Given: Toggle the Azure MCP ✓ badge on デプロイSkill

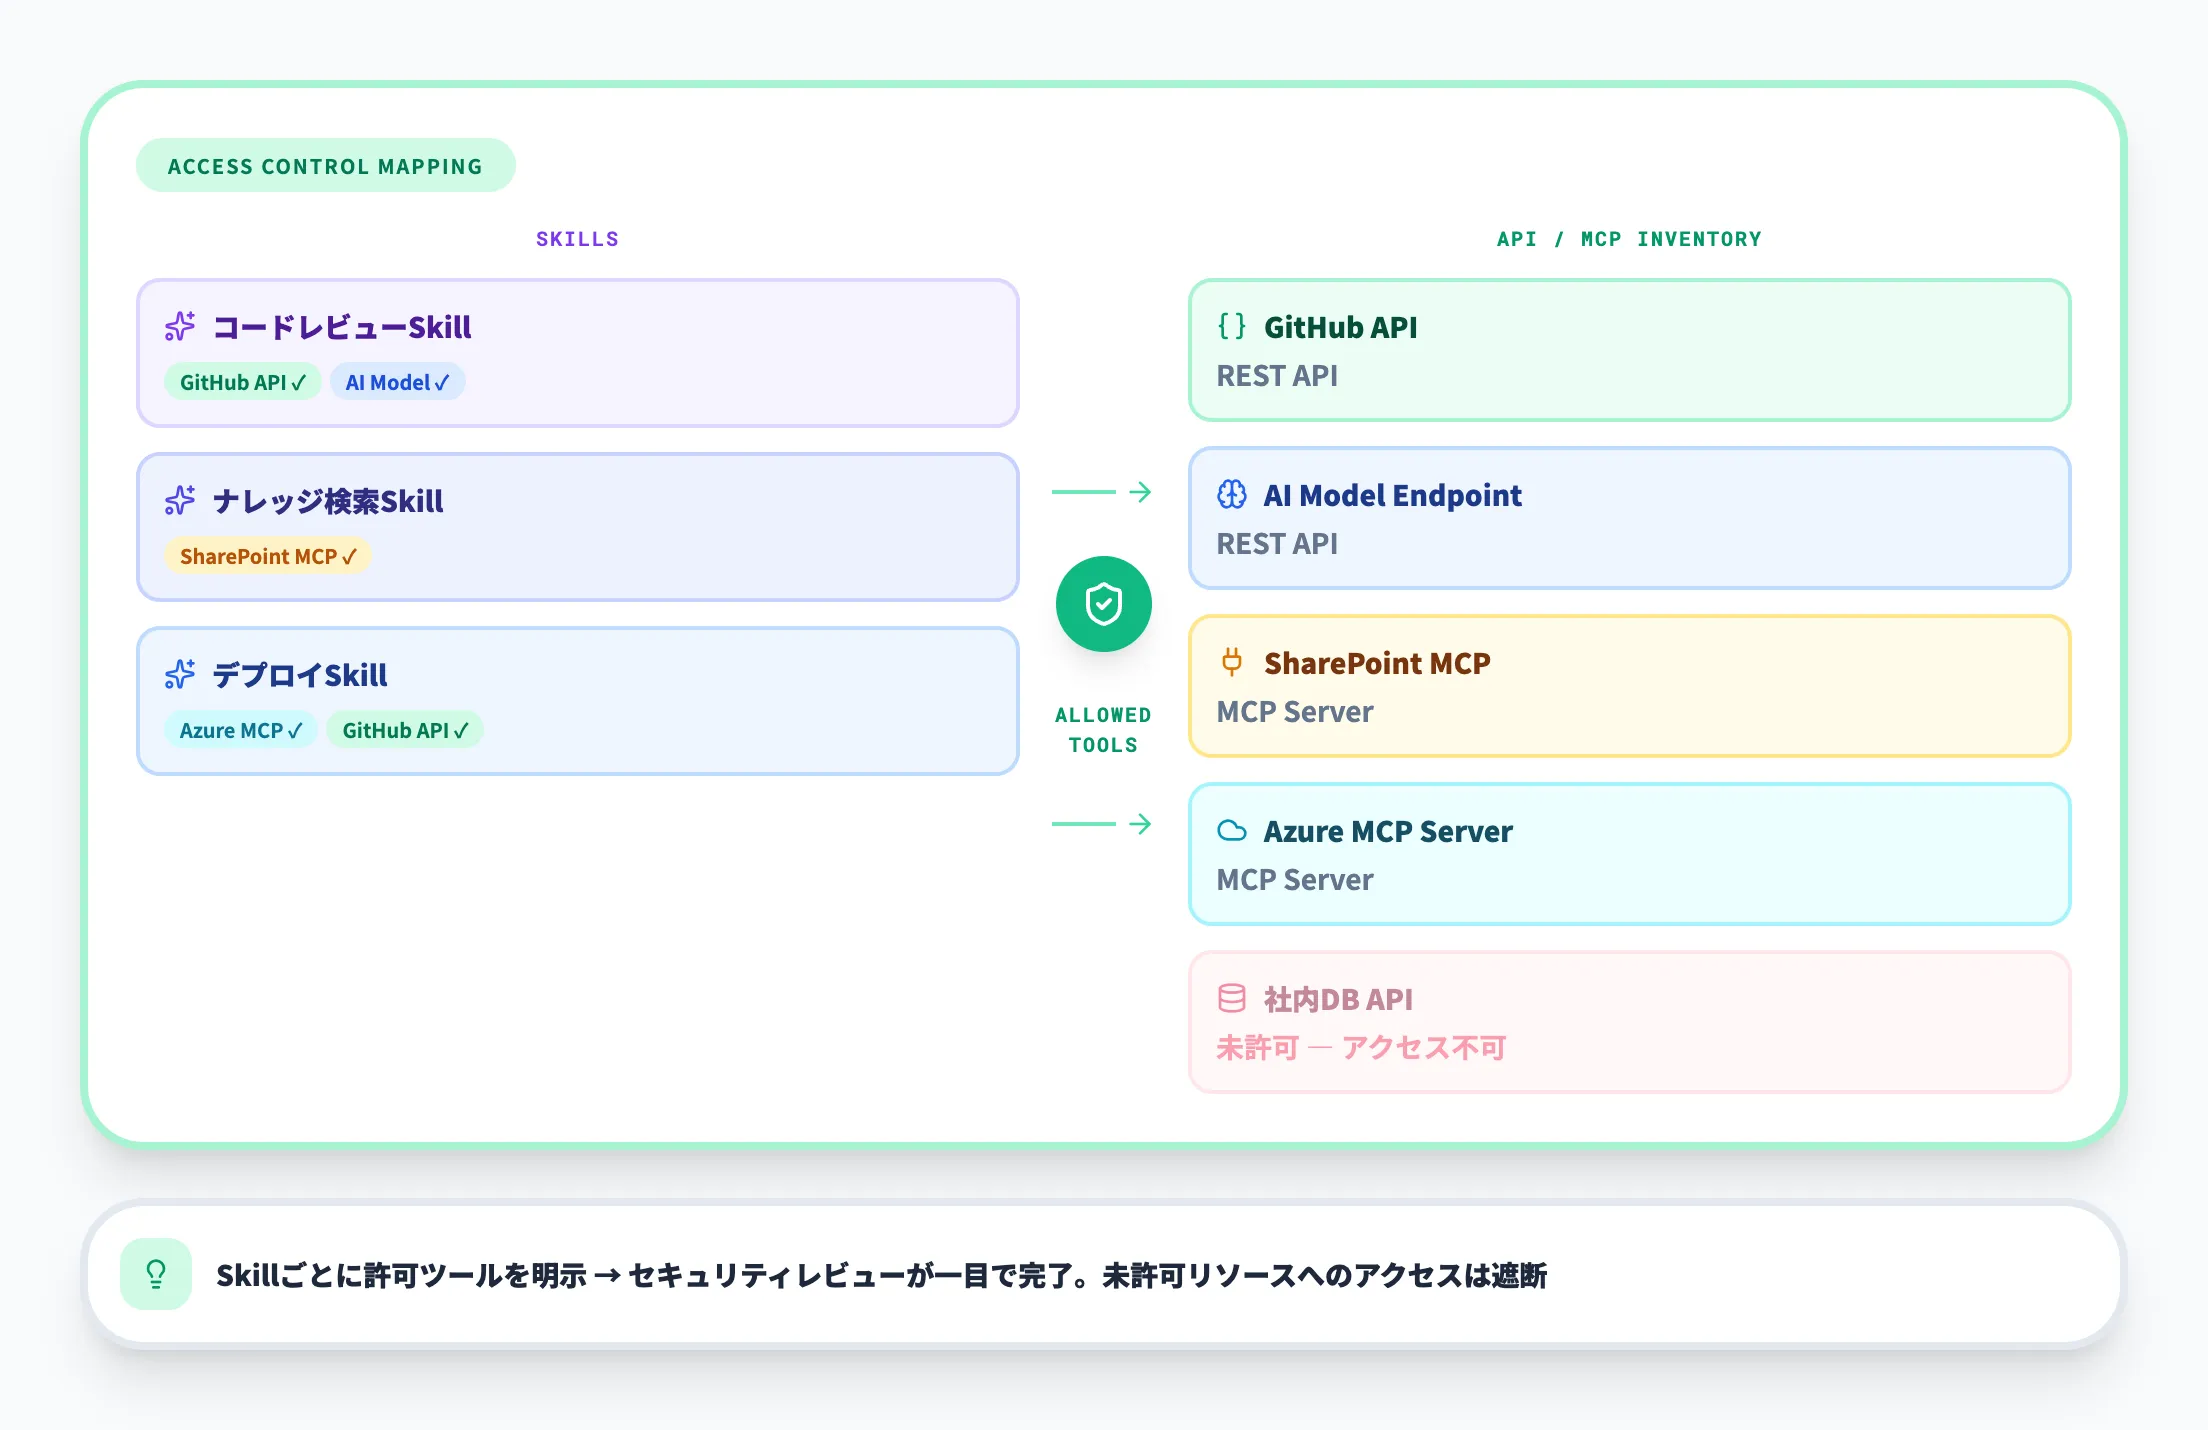Looking at the screenshot, I should pyautogui.click(x=240, y=730).
